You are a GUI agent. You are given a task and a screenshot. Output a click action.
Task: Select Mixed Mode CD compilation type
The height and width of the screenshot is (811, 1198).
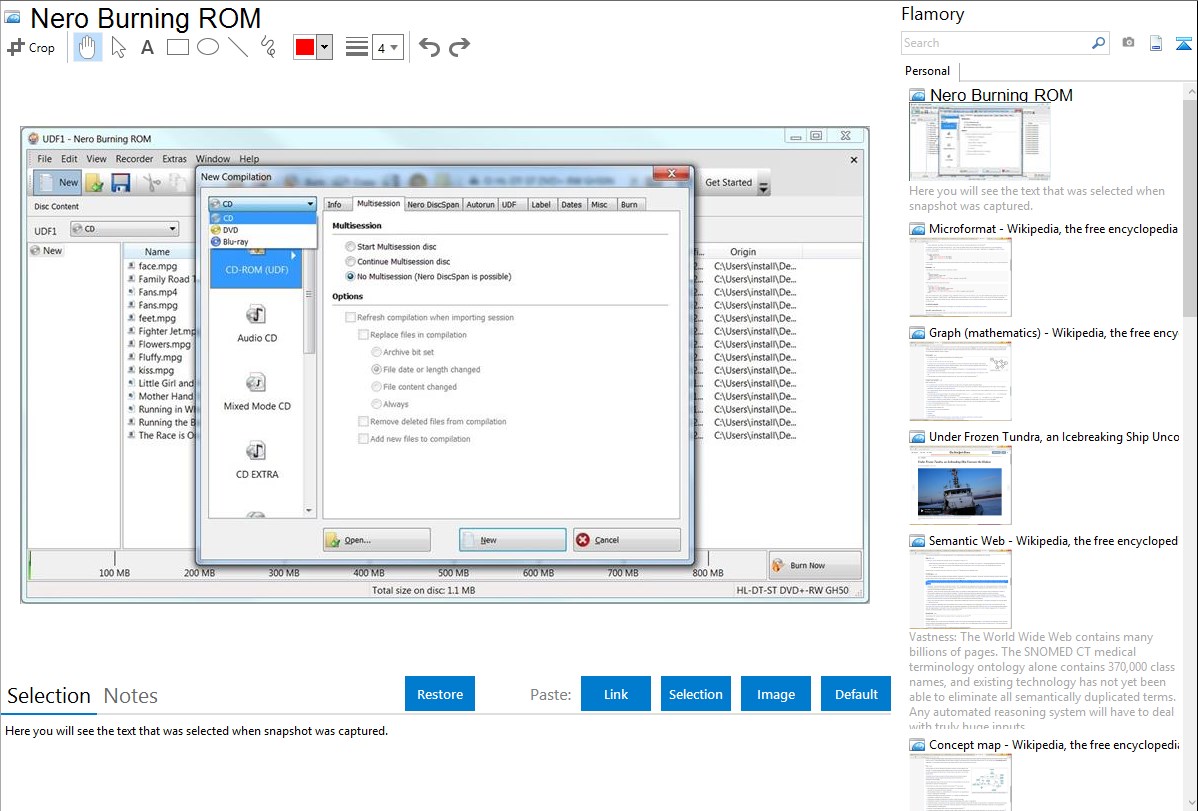pos(257,391)
